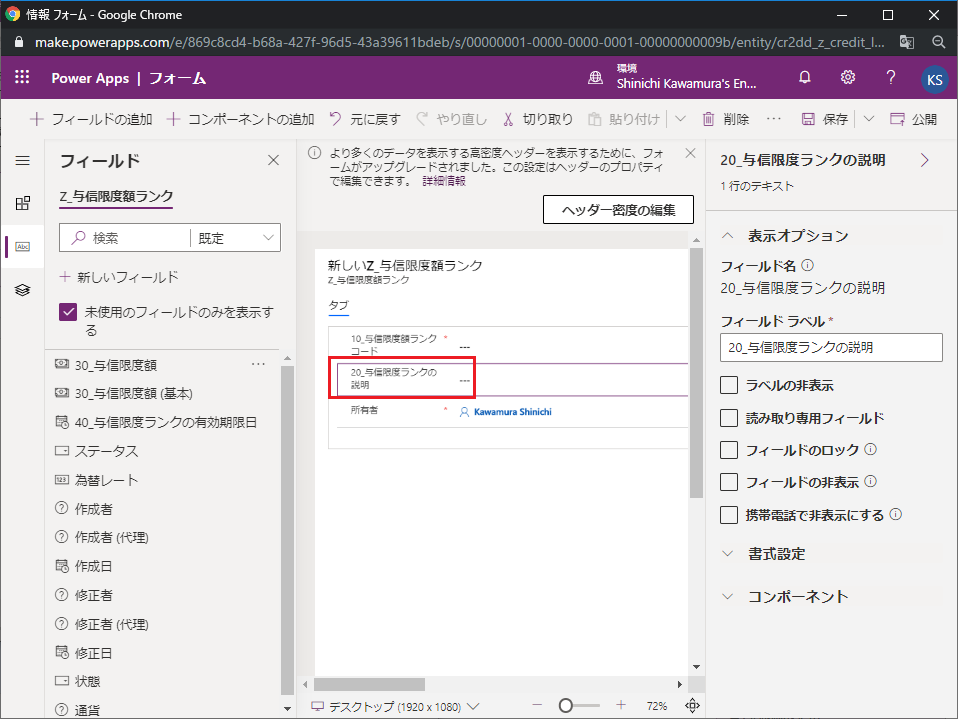Check フィールドのロック
This screenshot has height=719, width=958.
point(729,450)
